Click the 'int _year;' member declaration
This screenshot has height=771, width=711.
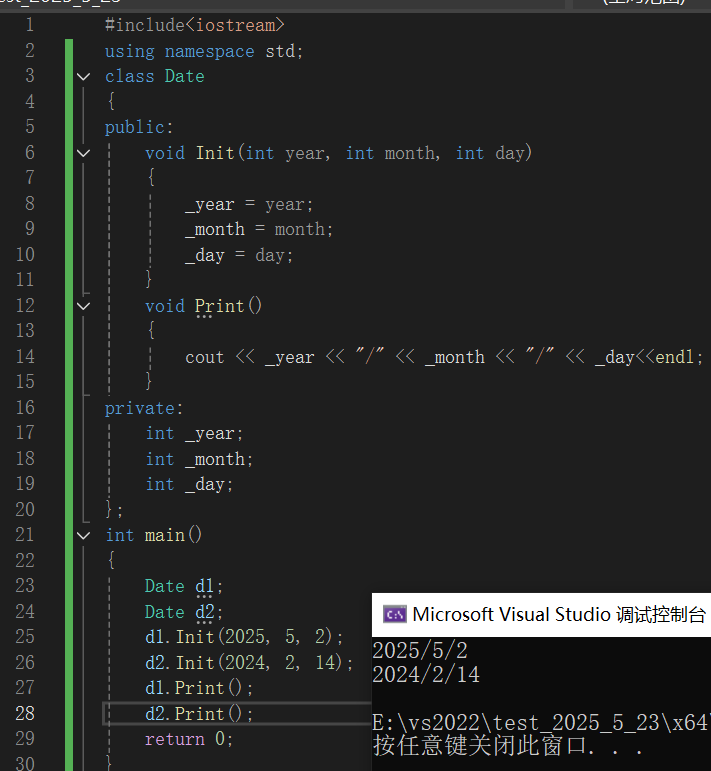(194, 433)
